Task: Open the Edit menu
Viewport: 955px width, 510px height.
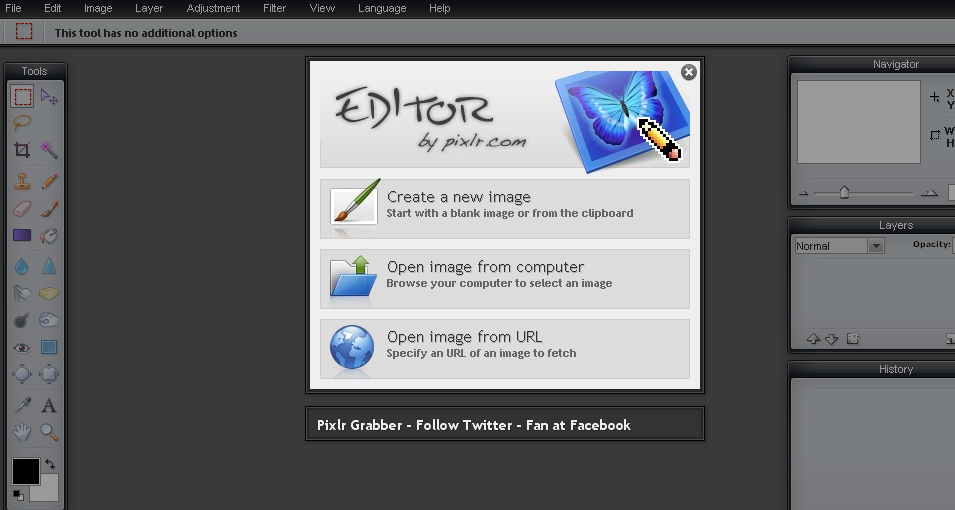Action: pyautogui.click(x=52, y=9)
